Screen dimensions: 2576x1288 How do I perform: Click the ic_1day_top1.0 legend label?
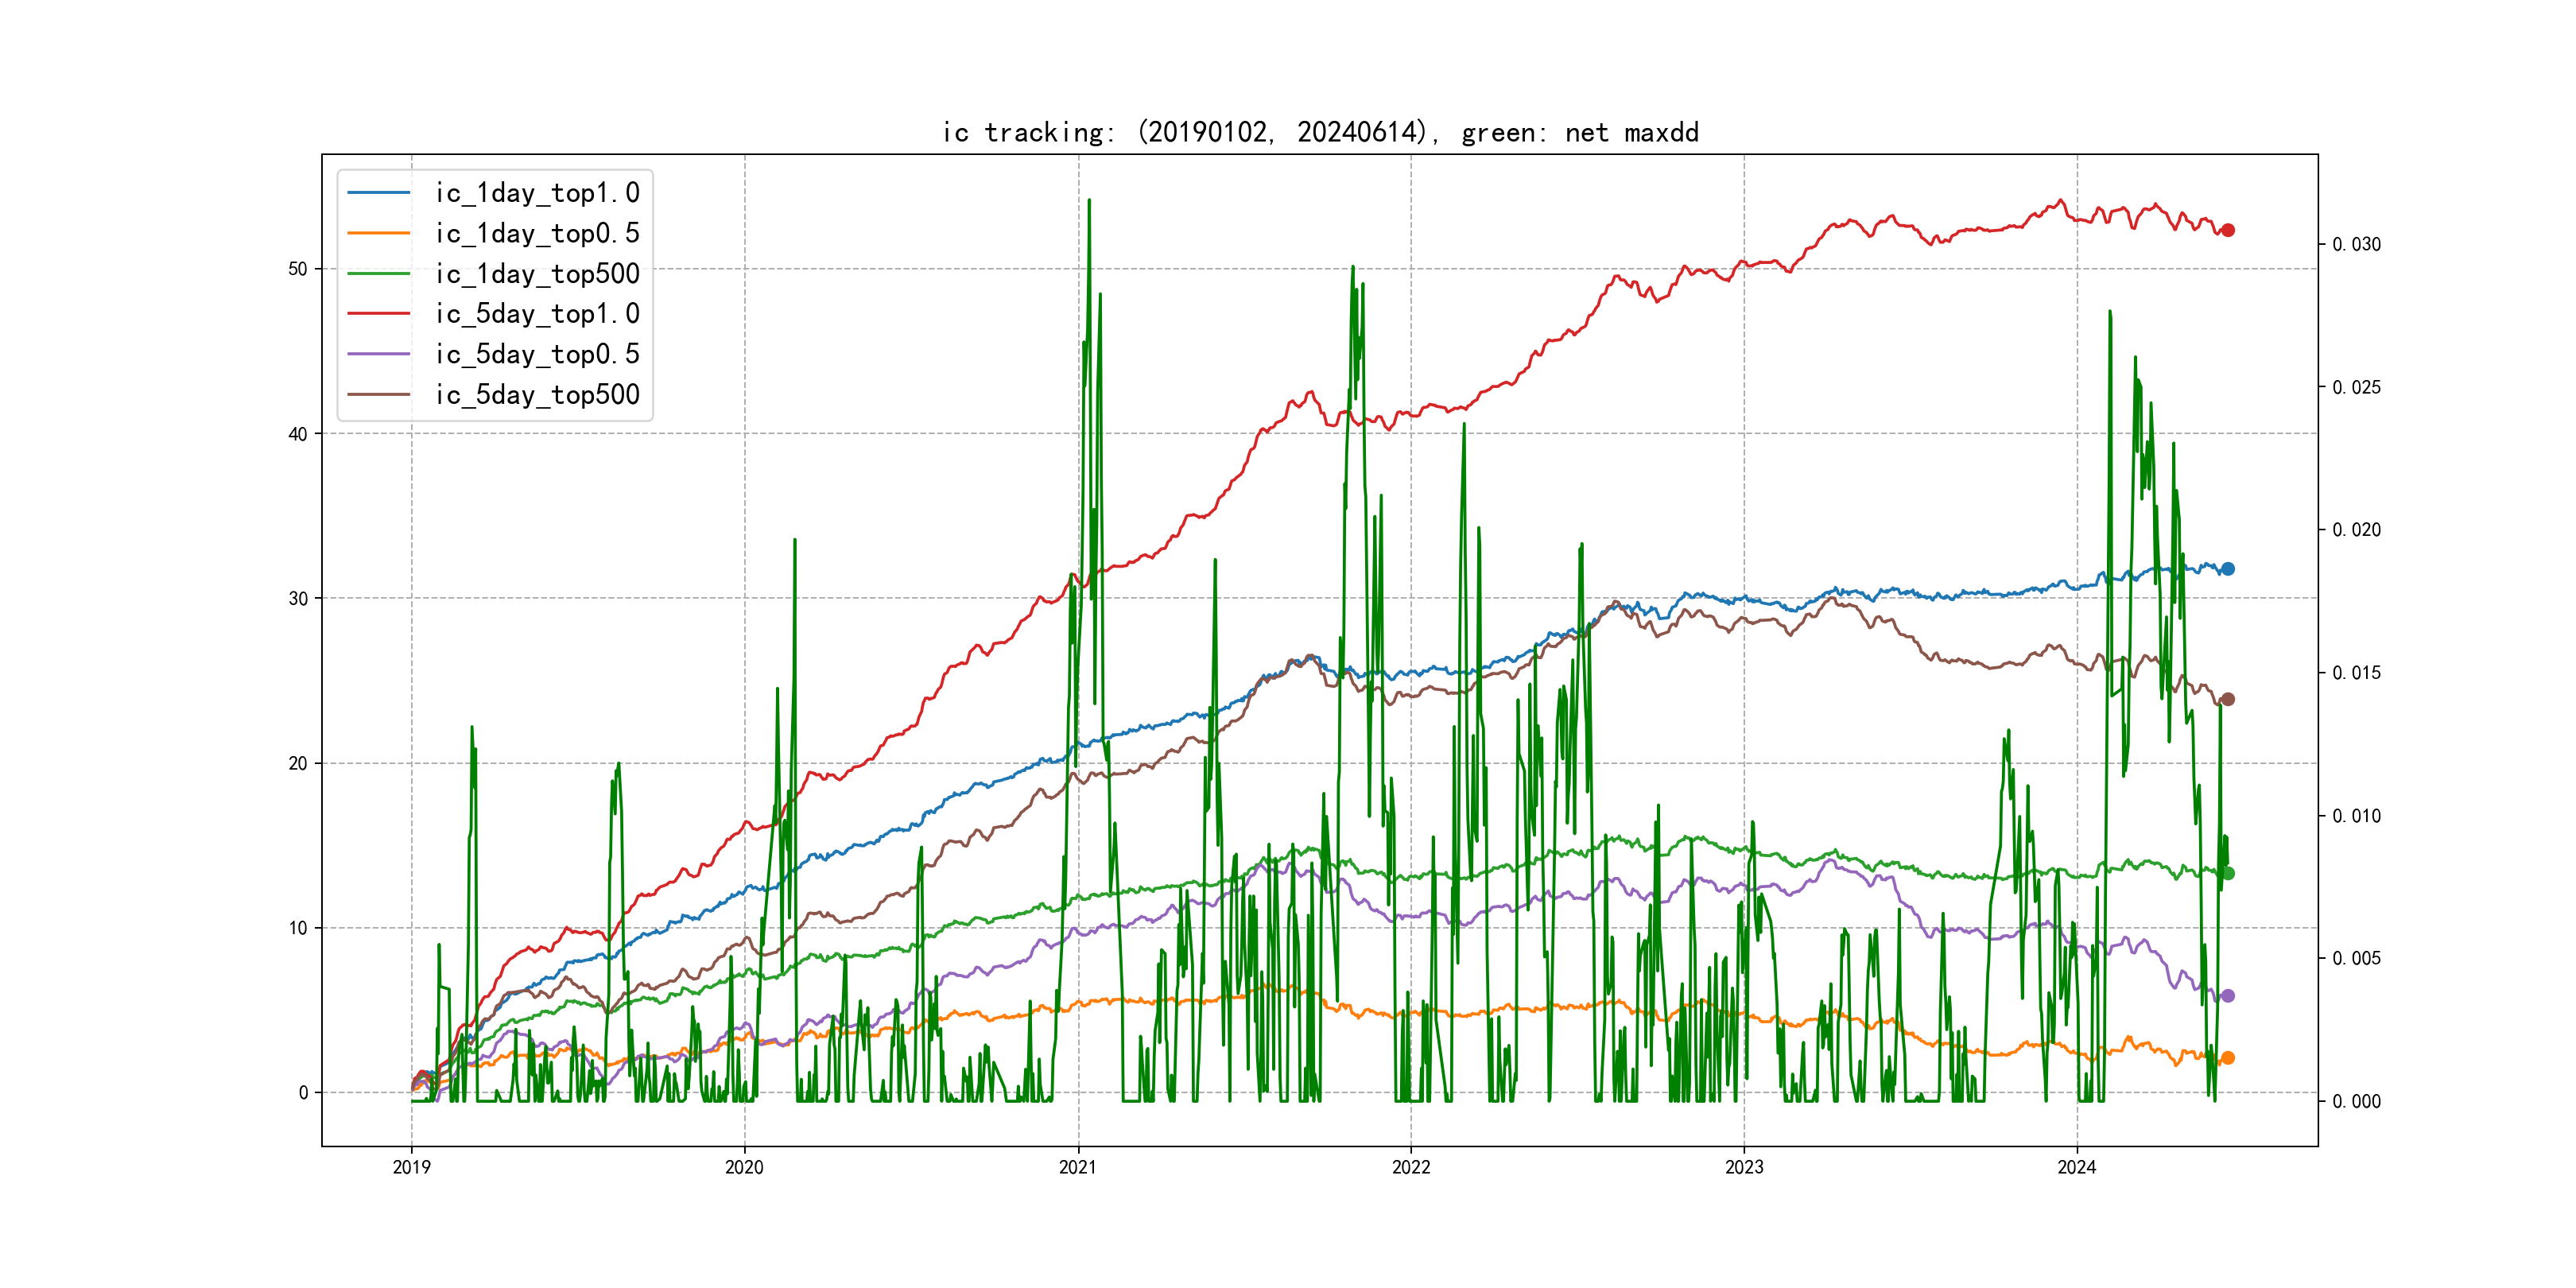(x=537, y=193)
